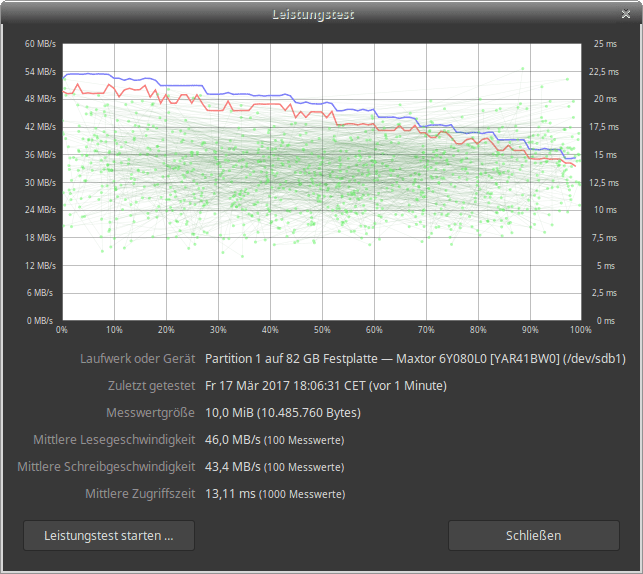Click the 0 ms axis label
Image resolution: width=643 pixels, height=574 pixels.
click(x=606, y=321)
